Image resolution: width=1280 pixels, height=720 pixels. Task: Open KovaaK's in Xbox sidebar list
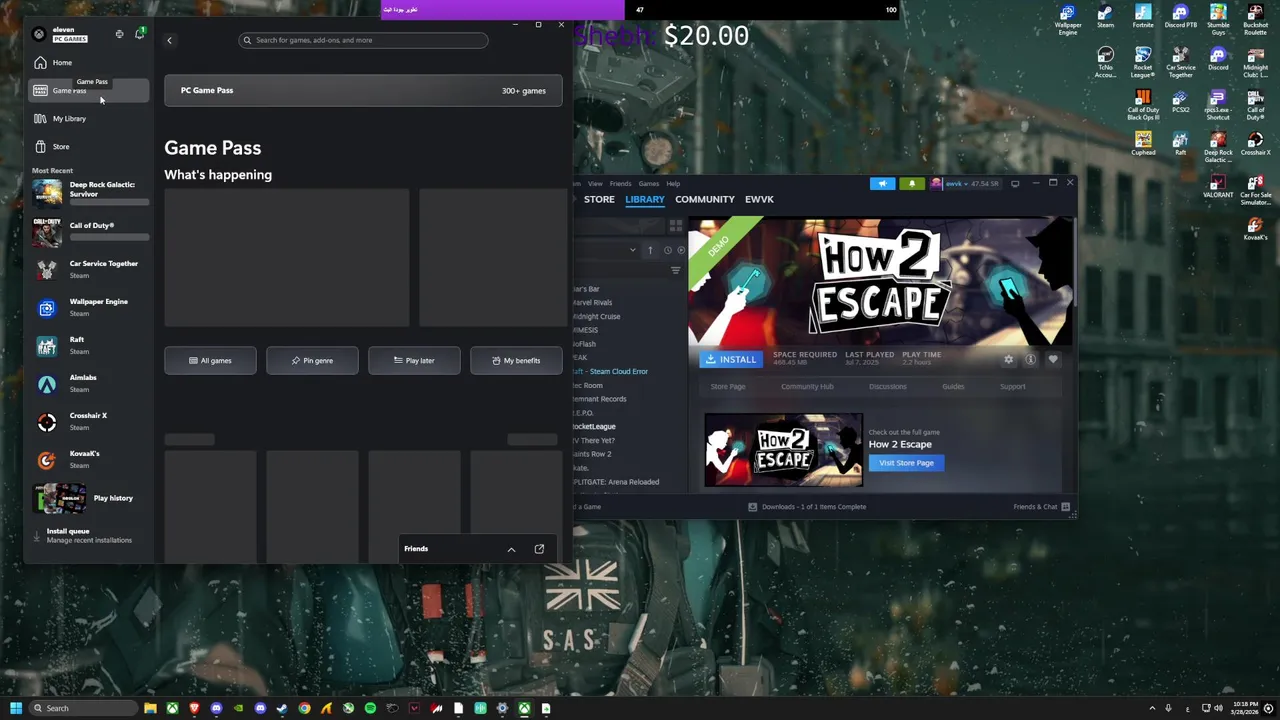point(90,459)
